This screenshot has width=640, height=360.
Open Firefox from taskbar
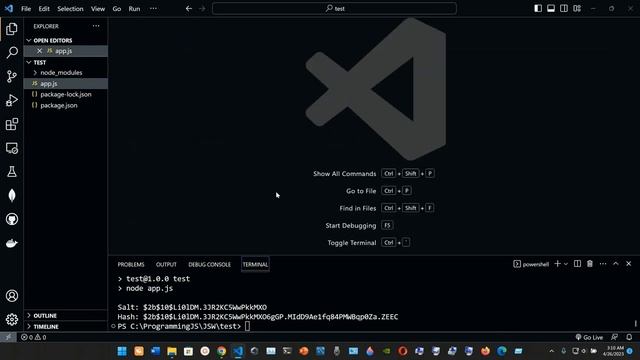pos(485,351)
